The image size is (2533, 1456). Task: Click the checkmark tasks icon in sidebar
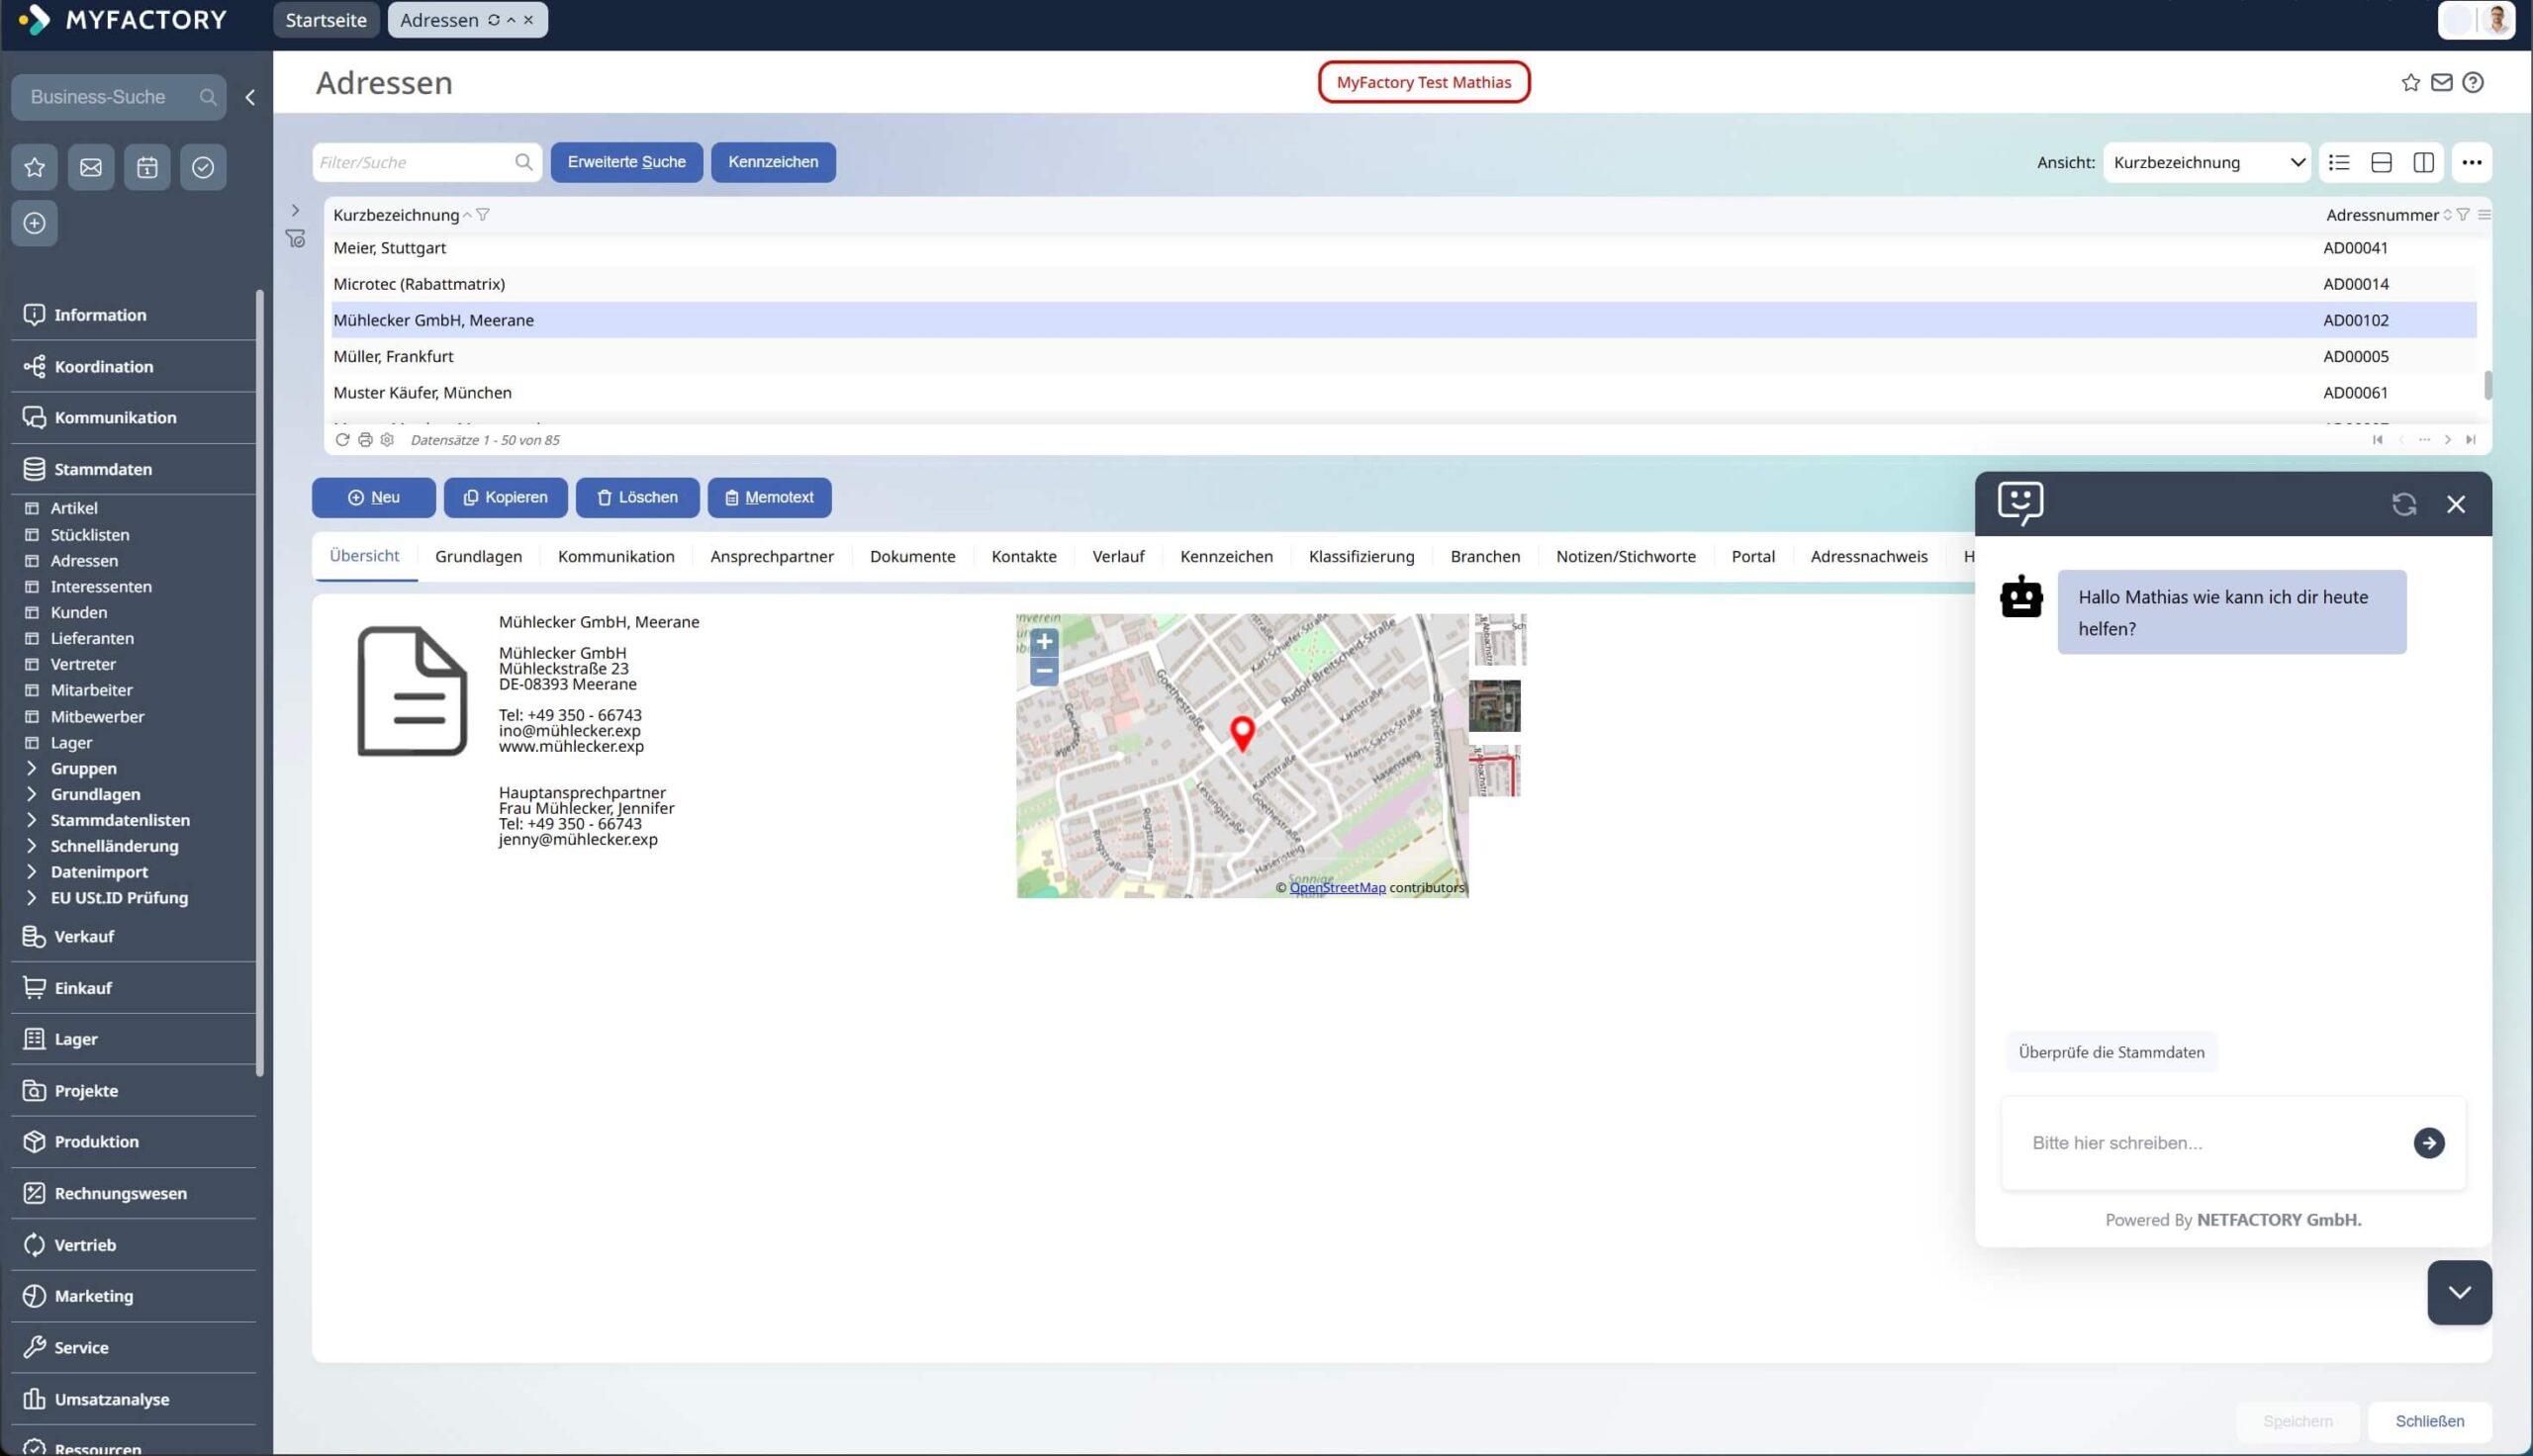click(203, 167)
